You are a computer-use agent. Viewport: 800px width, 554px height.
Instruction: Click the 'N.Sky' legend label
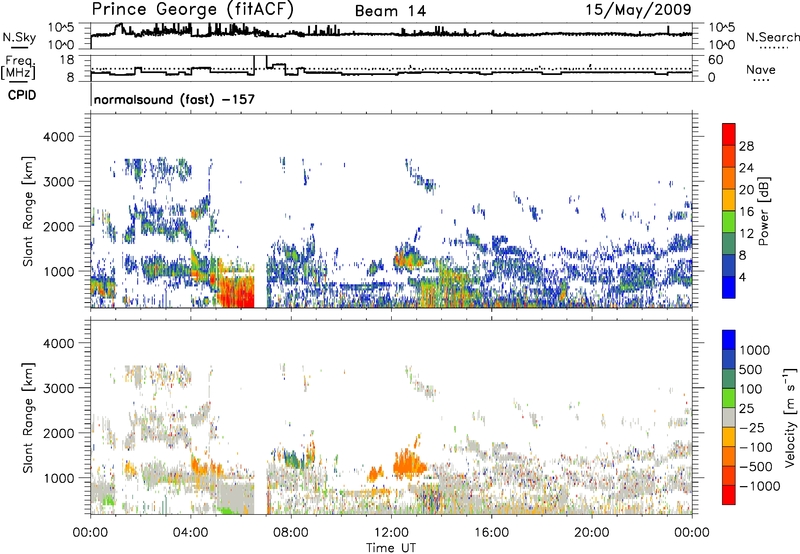coord(19,37)
